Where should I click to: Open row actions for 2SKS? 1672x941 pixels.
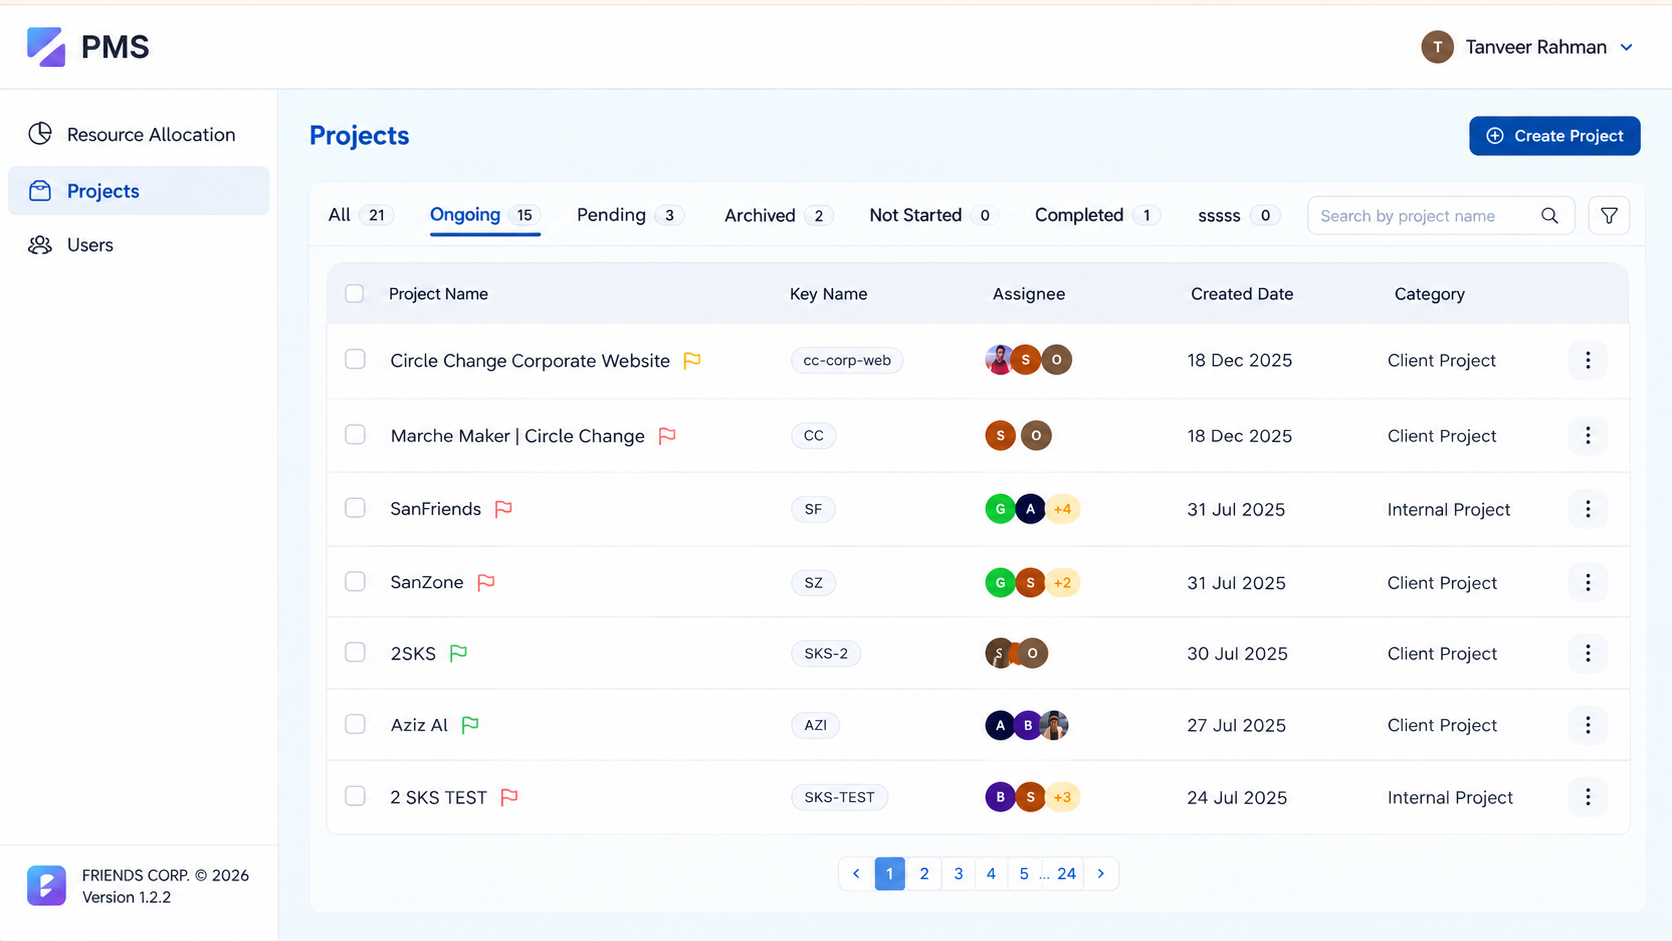point(1588,653)
